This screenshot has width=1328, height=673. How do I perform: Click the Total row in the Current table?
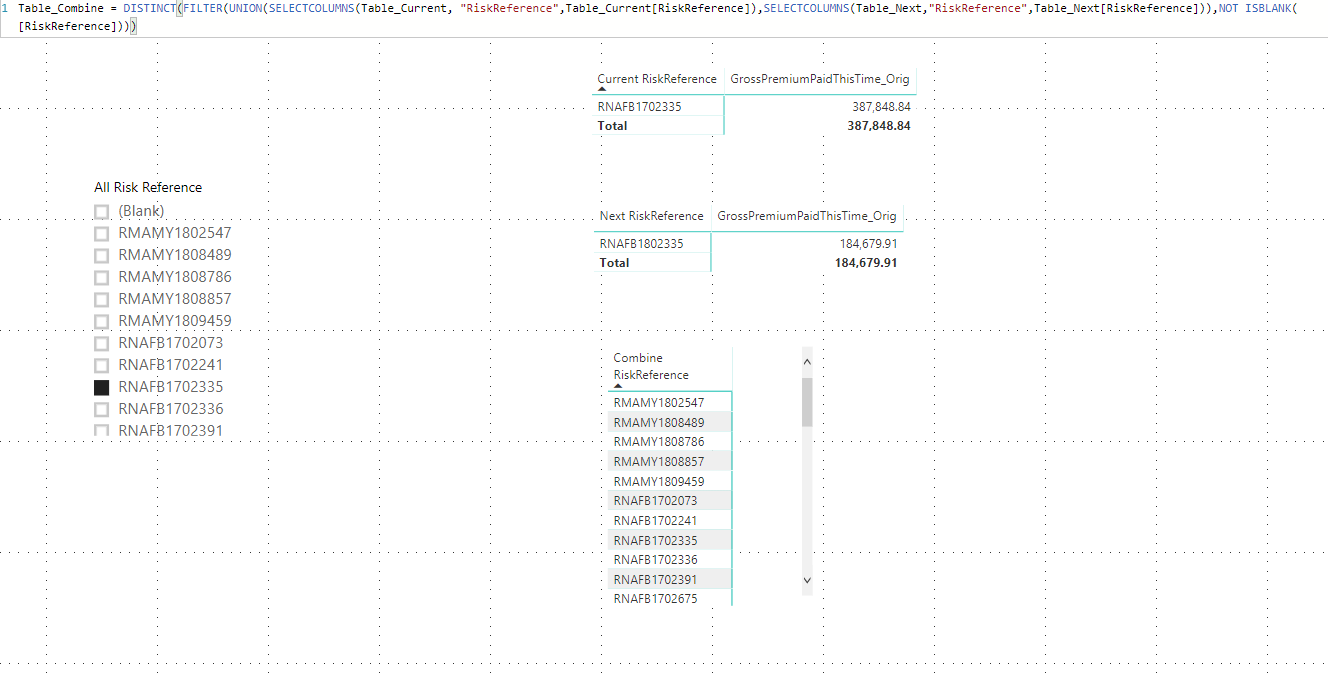point(754,126)
